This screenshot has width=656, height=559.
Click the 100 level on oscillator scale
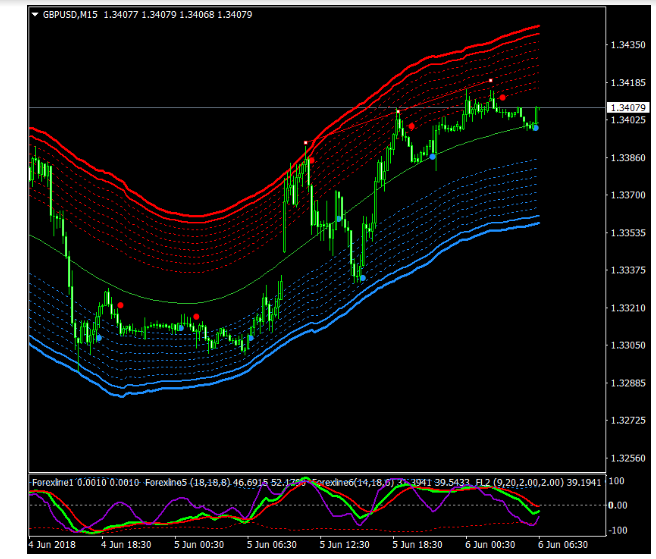(616, 481)
